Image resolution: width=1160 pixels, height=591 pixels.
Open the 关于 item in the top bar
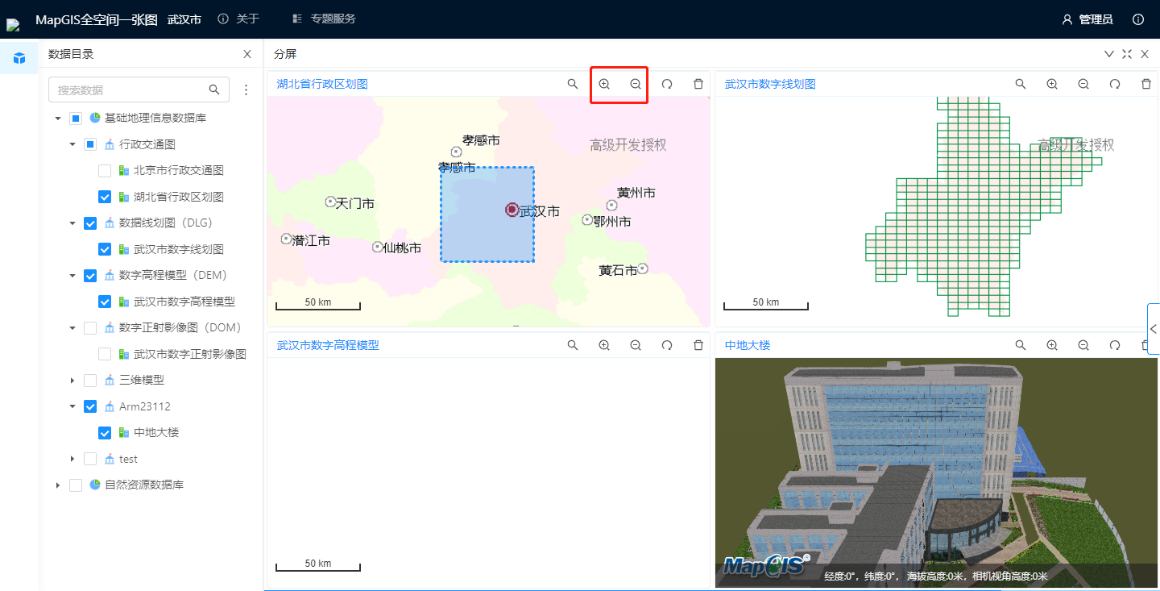point(238,19)
